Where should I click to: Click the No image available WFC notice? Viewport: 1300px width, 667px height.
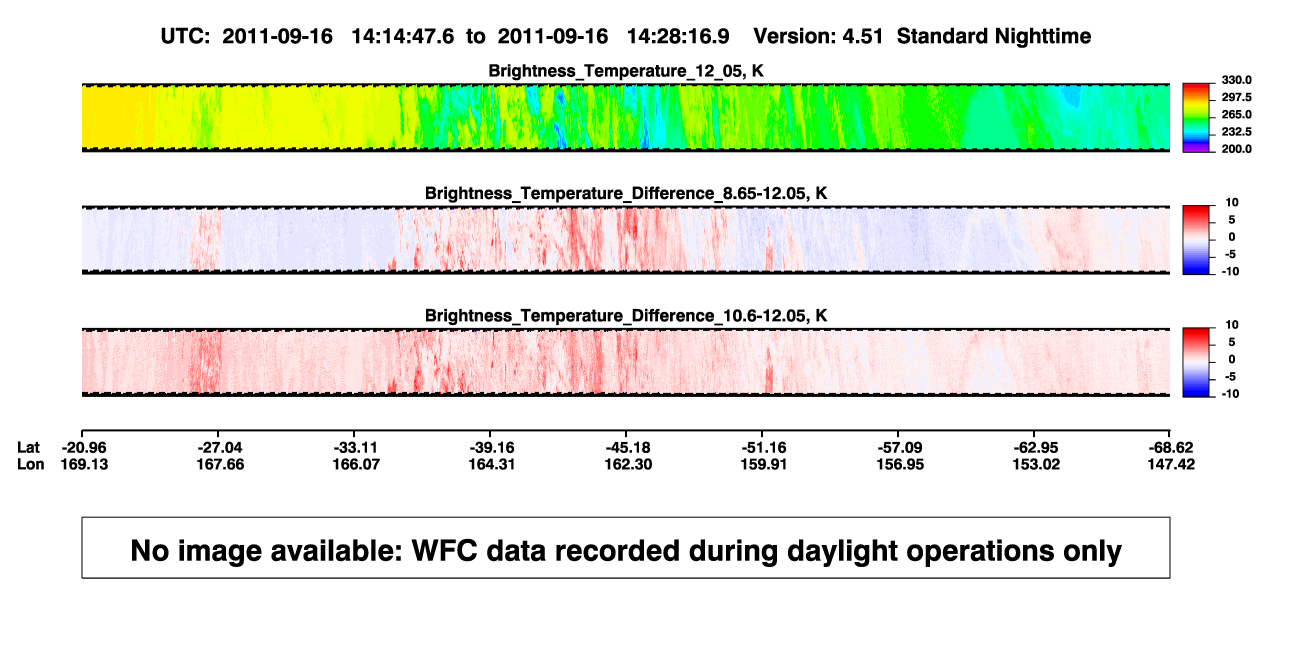[626, 548]
